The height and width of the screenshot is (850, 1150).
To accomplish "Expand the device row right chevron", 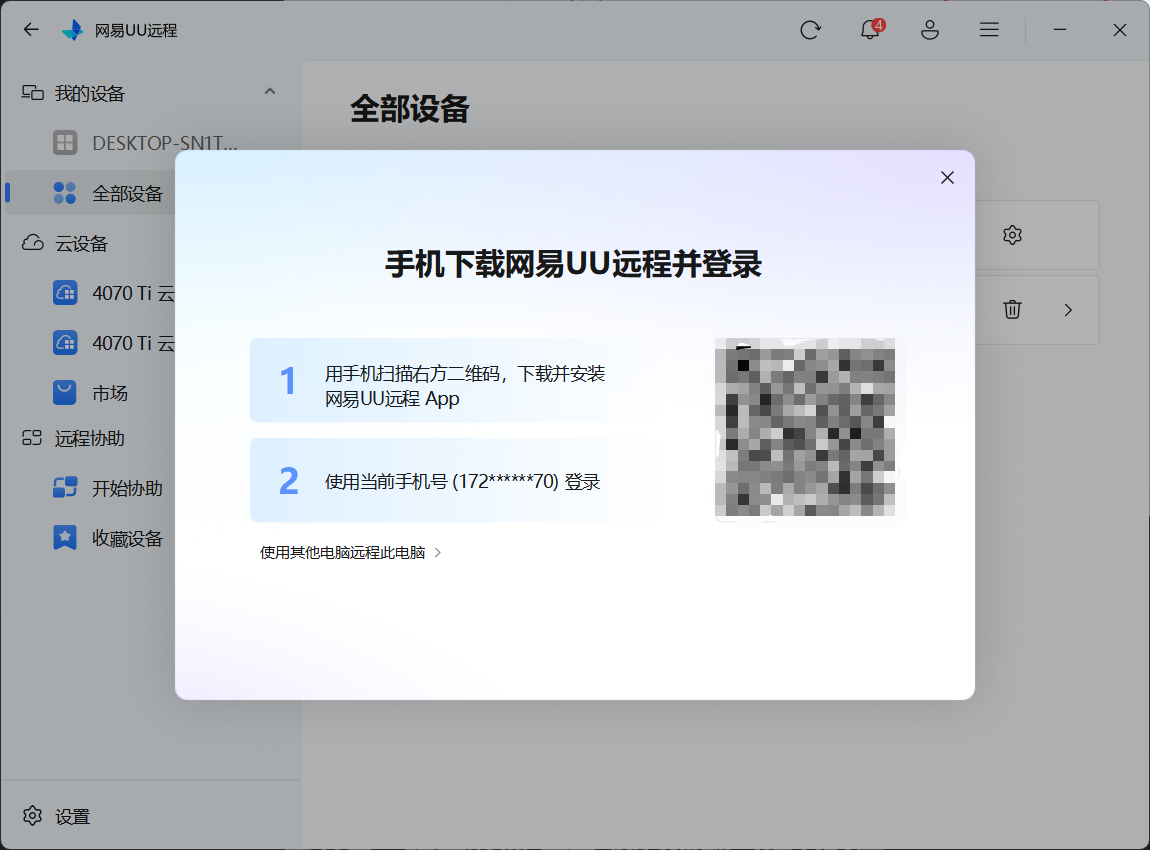I will click(x=1068, y=310).
